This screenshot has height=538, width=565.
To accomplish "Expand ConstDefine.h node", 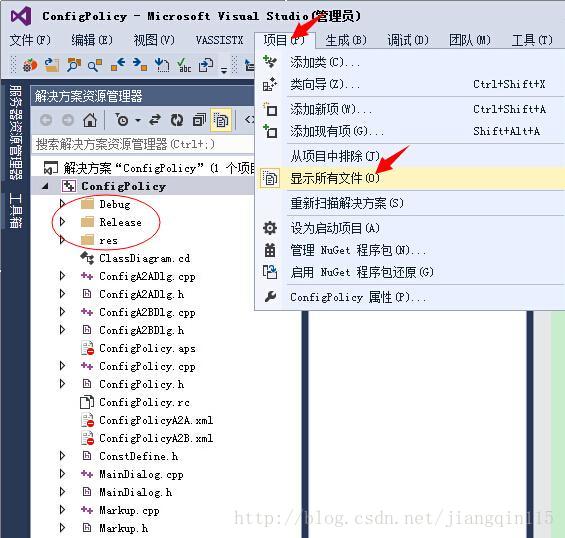I will (62, 456).
